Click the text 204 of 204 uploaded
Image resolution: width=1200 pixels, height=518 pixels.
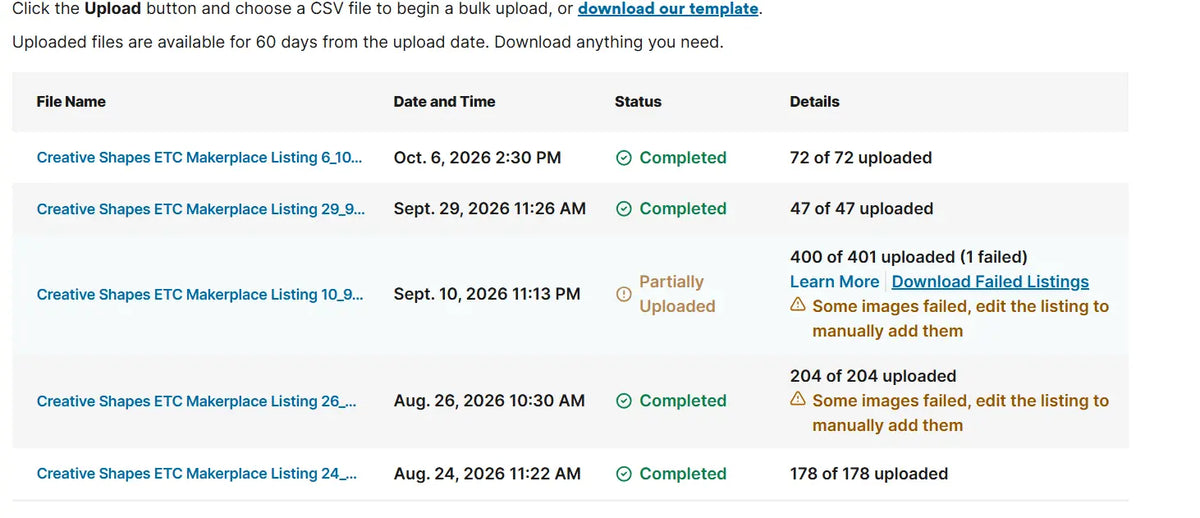[873, 377]
